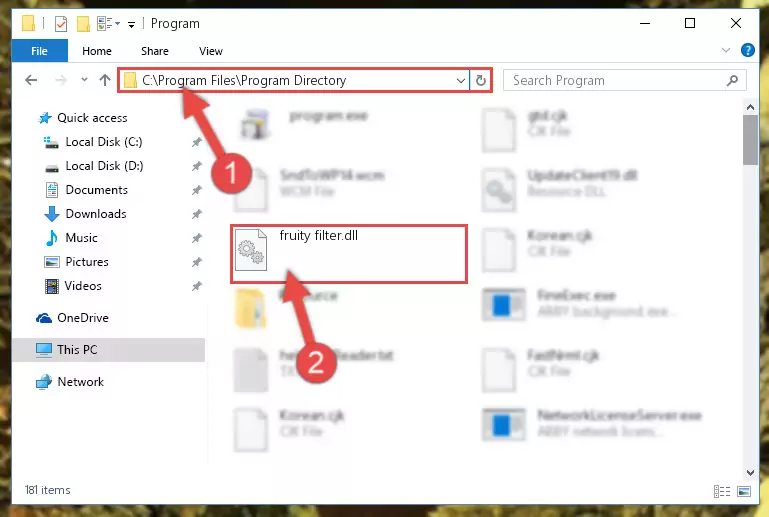Switch to Large icons view in status bar
Screen dimensions: 769x517
pos(744,491)
